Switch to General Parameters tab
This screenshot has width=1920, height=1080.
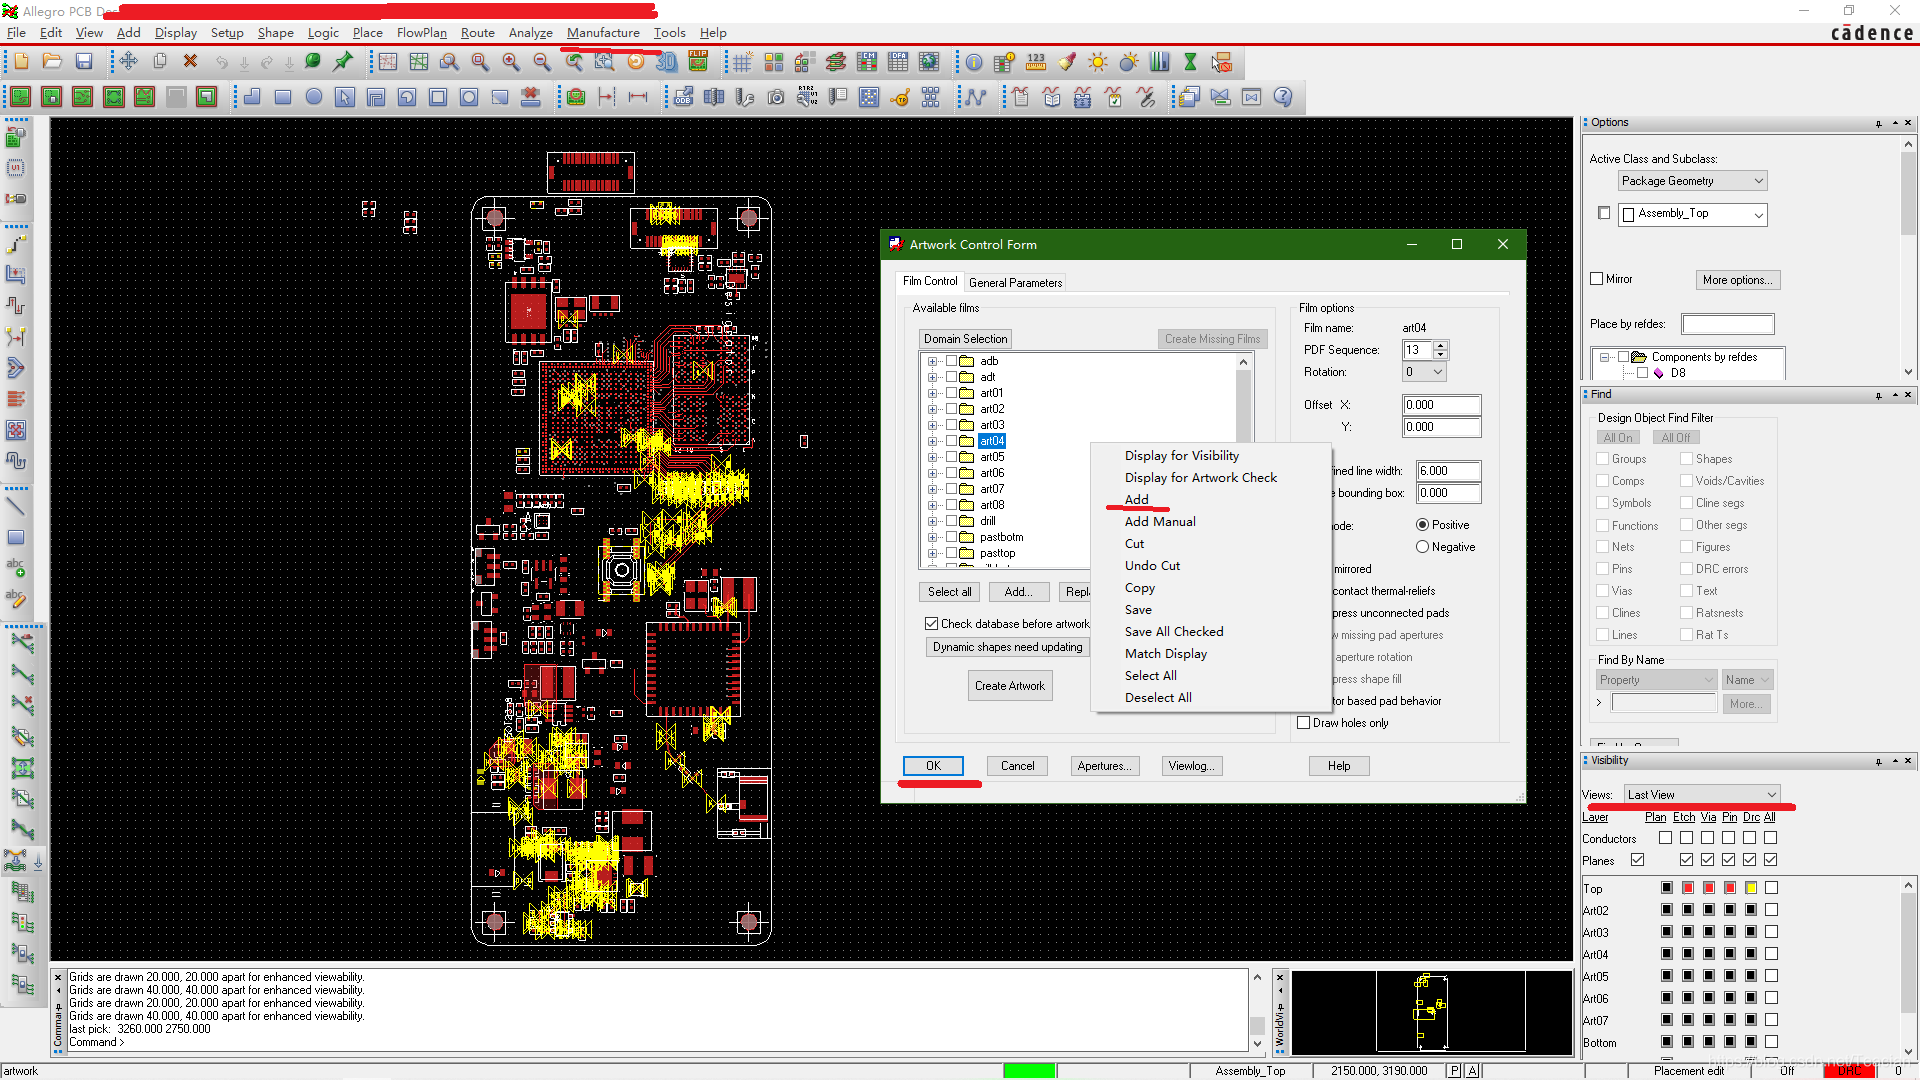tap(1015, 283)
